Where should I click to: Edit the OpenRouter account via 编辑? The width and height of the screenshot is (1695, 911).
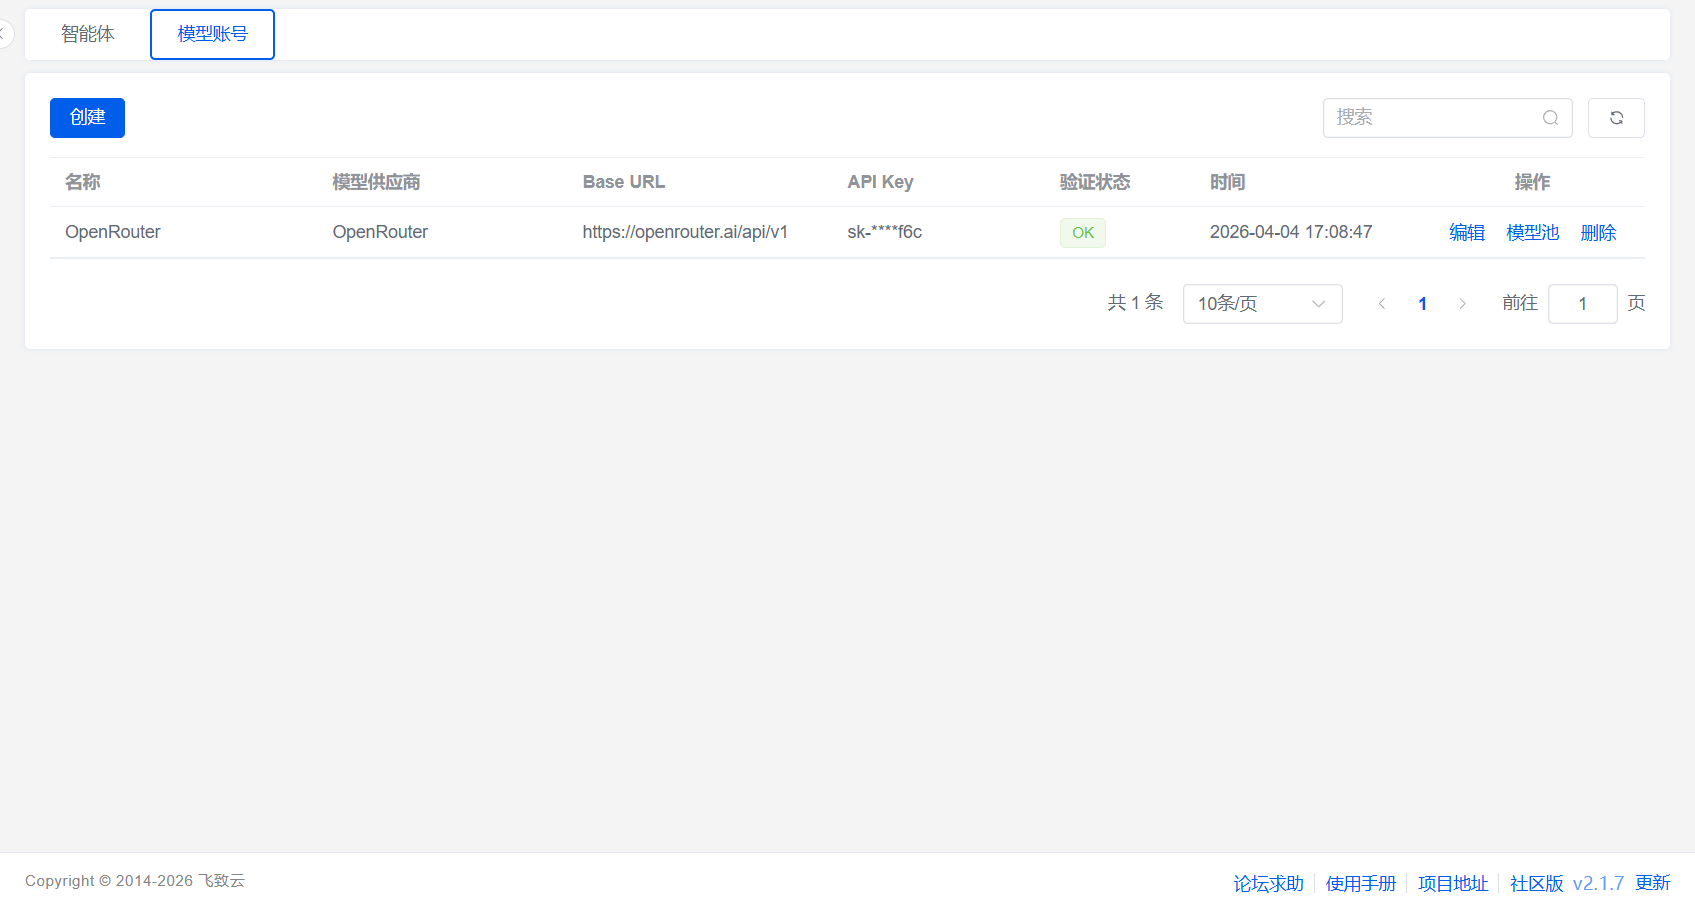1467,233
